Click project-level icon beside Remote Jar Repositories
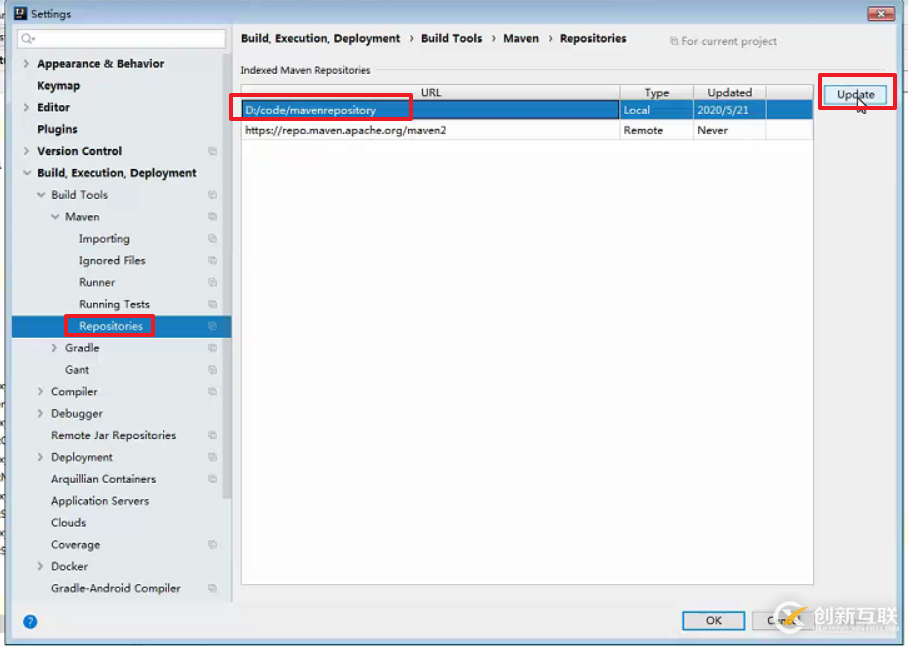 [213, 435]
